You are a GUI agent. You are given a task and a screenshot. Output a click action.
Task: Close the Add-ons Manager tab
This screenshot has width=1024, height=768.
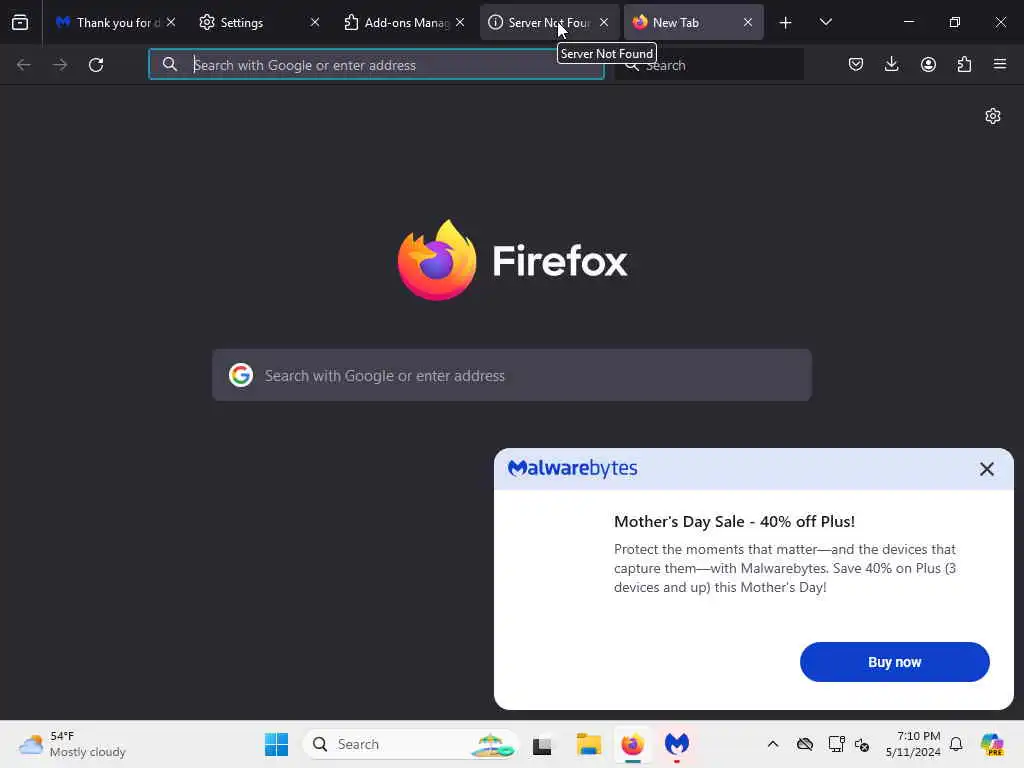460,22
